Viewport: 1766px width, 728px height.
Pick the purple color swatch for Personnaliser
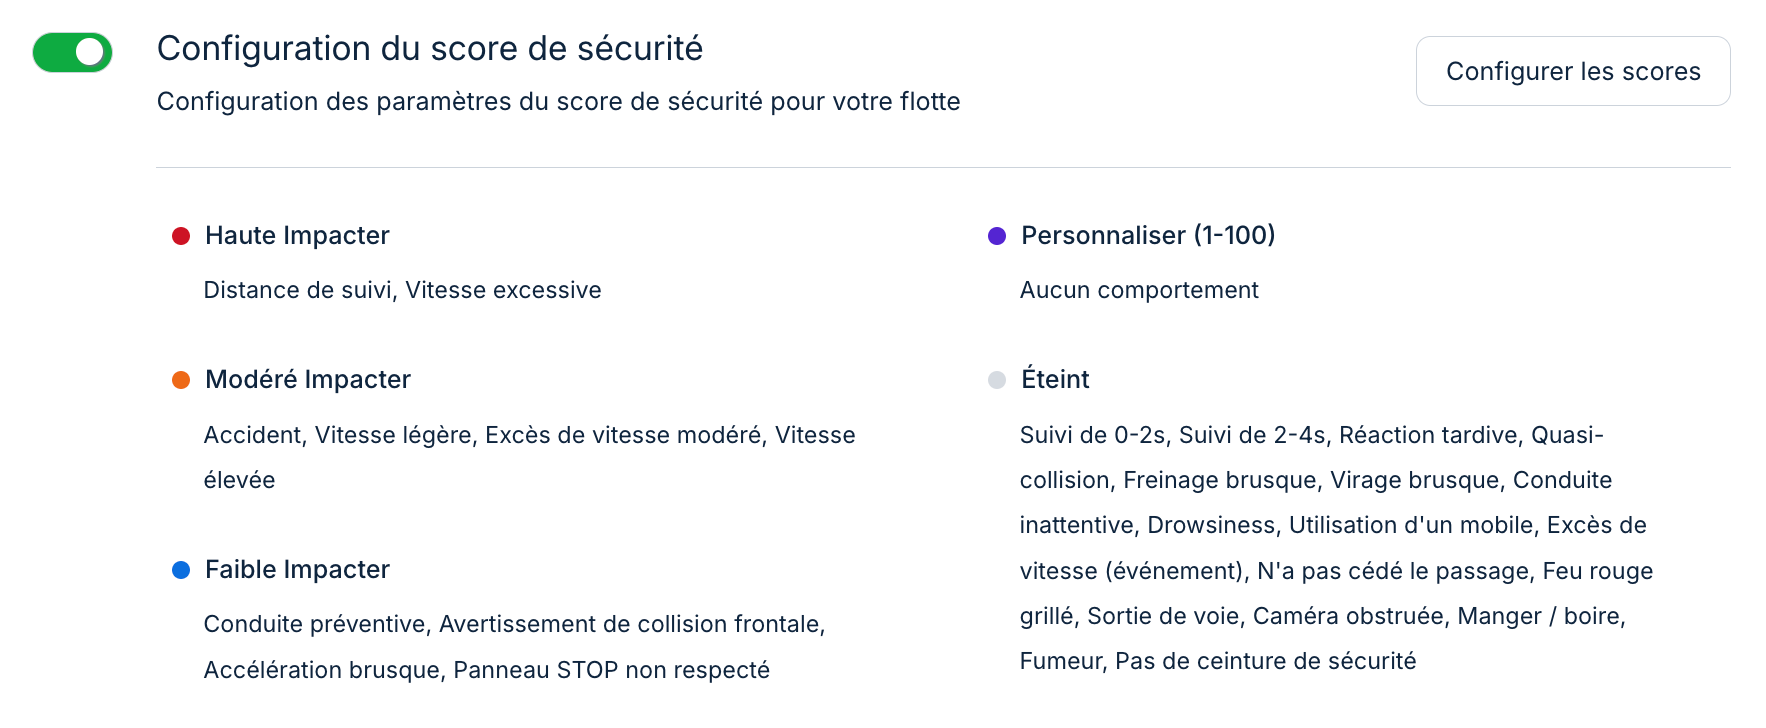[x=996, y=235]
